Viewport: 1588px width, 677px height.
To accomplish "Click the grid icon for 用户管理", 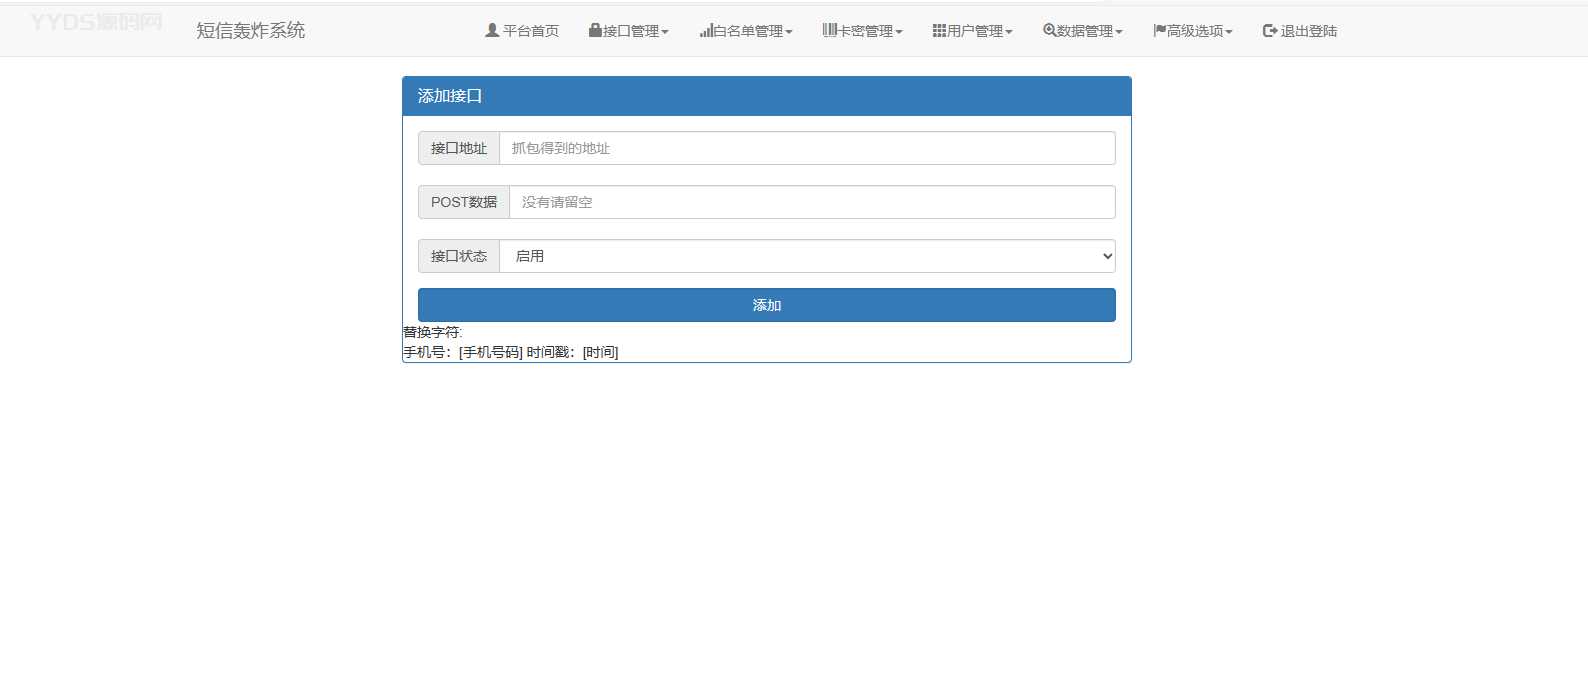I will [x=939, y=31].
